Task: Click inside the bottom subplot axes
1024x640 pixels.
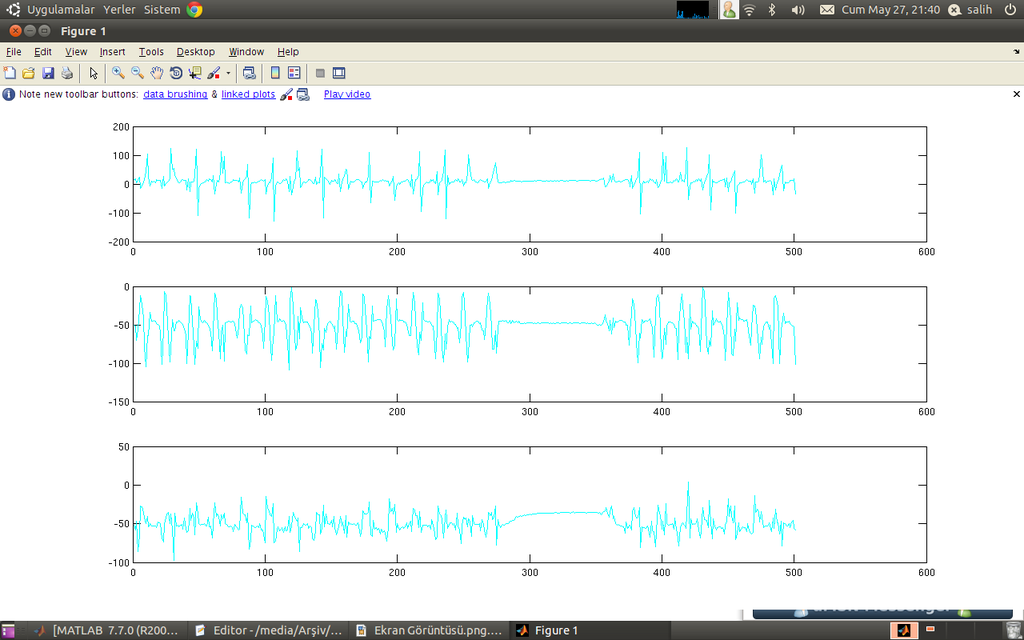Action: [x=530, y=504]
